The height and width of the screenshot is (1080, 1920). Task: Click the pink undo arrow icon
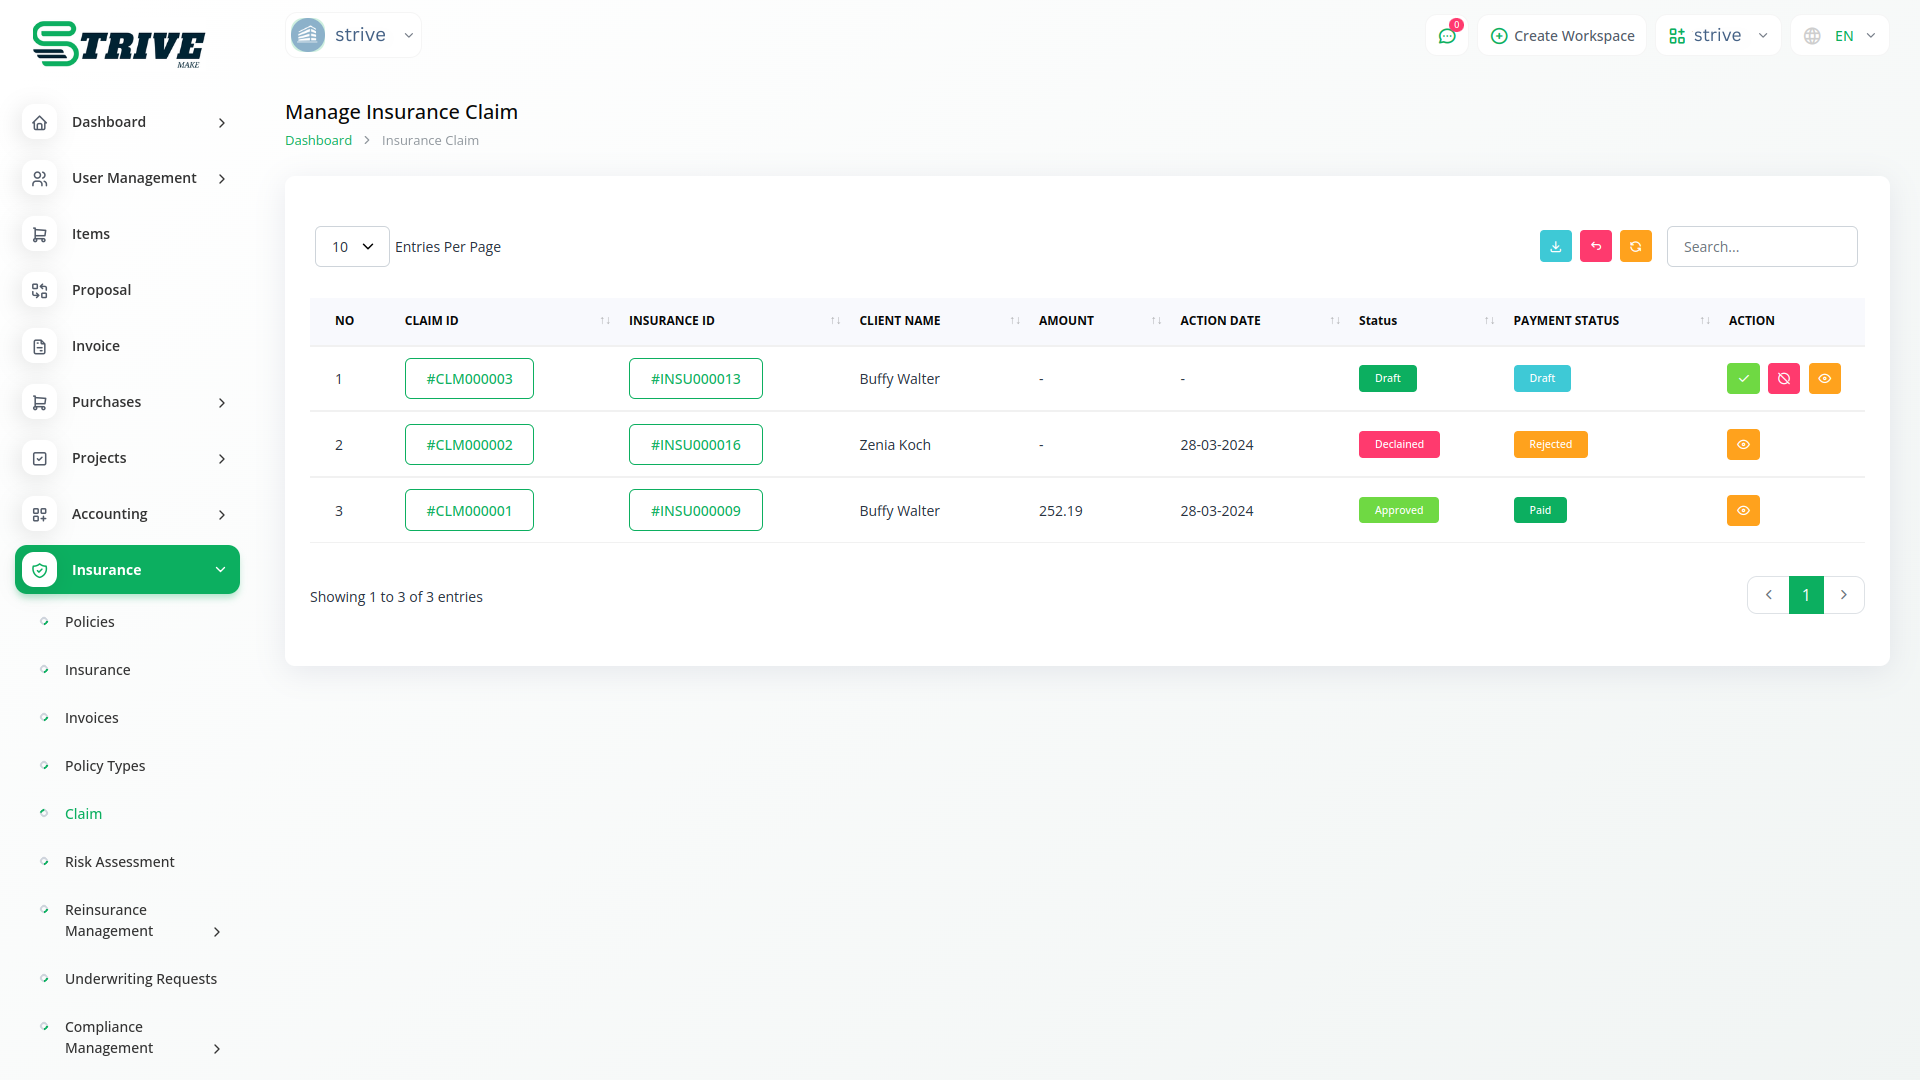click(x=1595, y=246)
